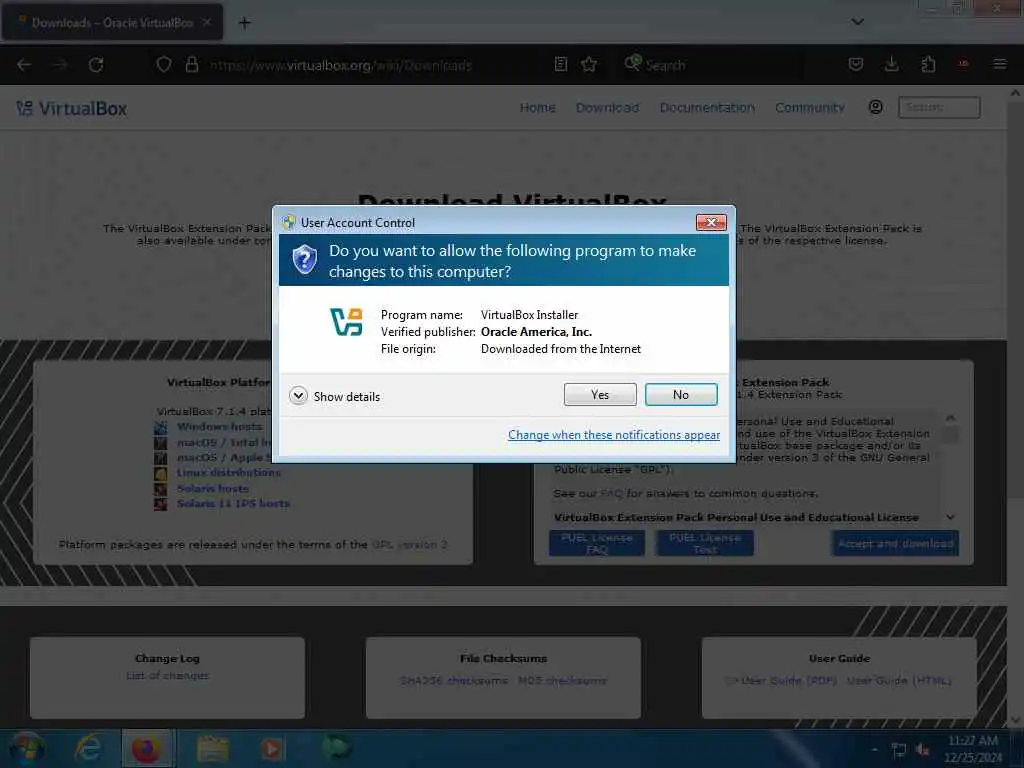Click the network tray icon

tap(899, 750)
